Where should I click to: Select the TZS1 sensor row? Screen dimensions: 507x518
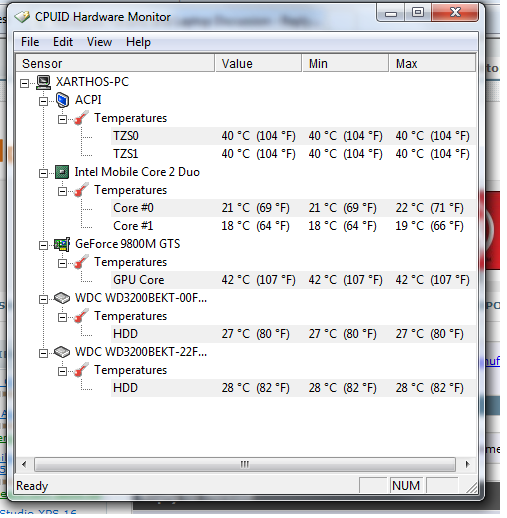[293, 154]
